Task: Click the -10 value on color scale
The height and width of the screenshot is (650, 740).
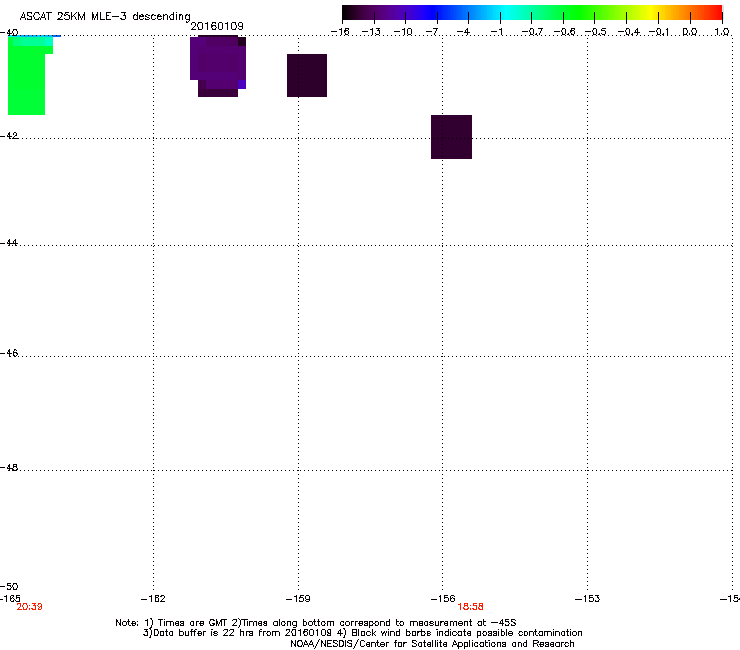Action: 403,32
